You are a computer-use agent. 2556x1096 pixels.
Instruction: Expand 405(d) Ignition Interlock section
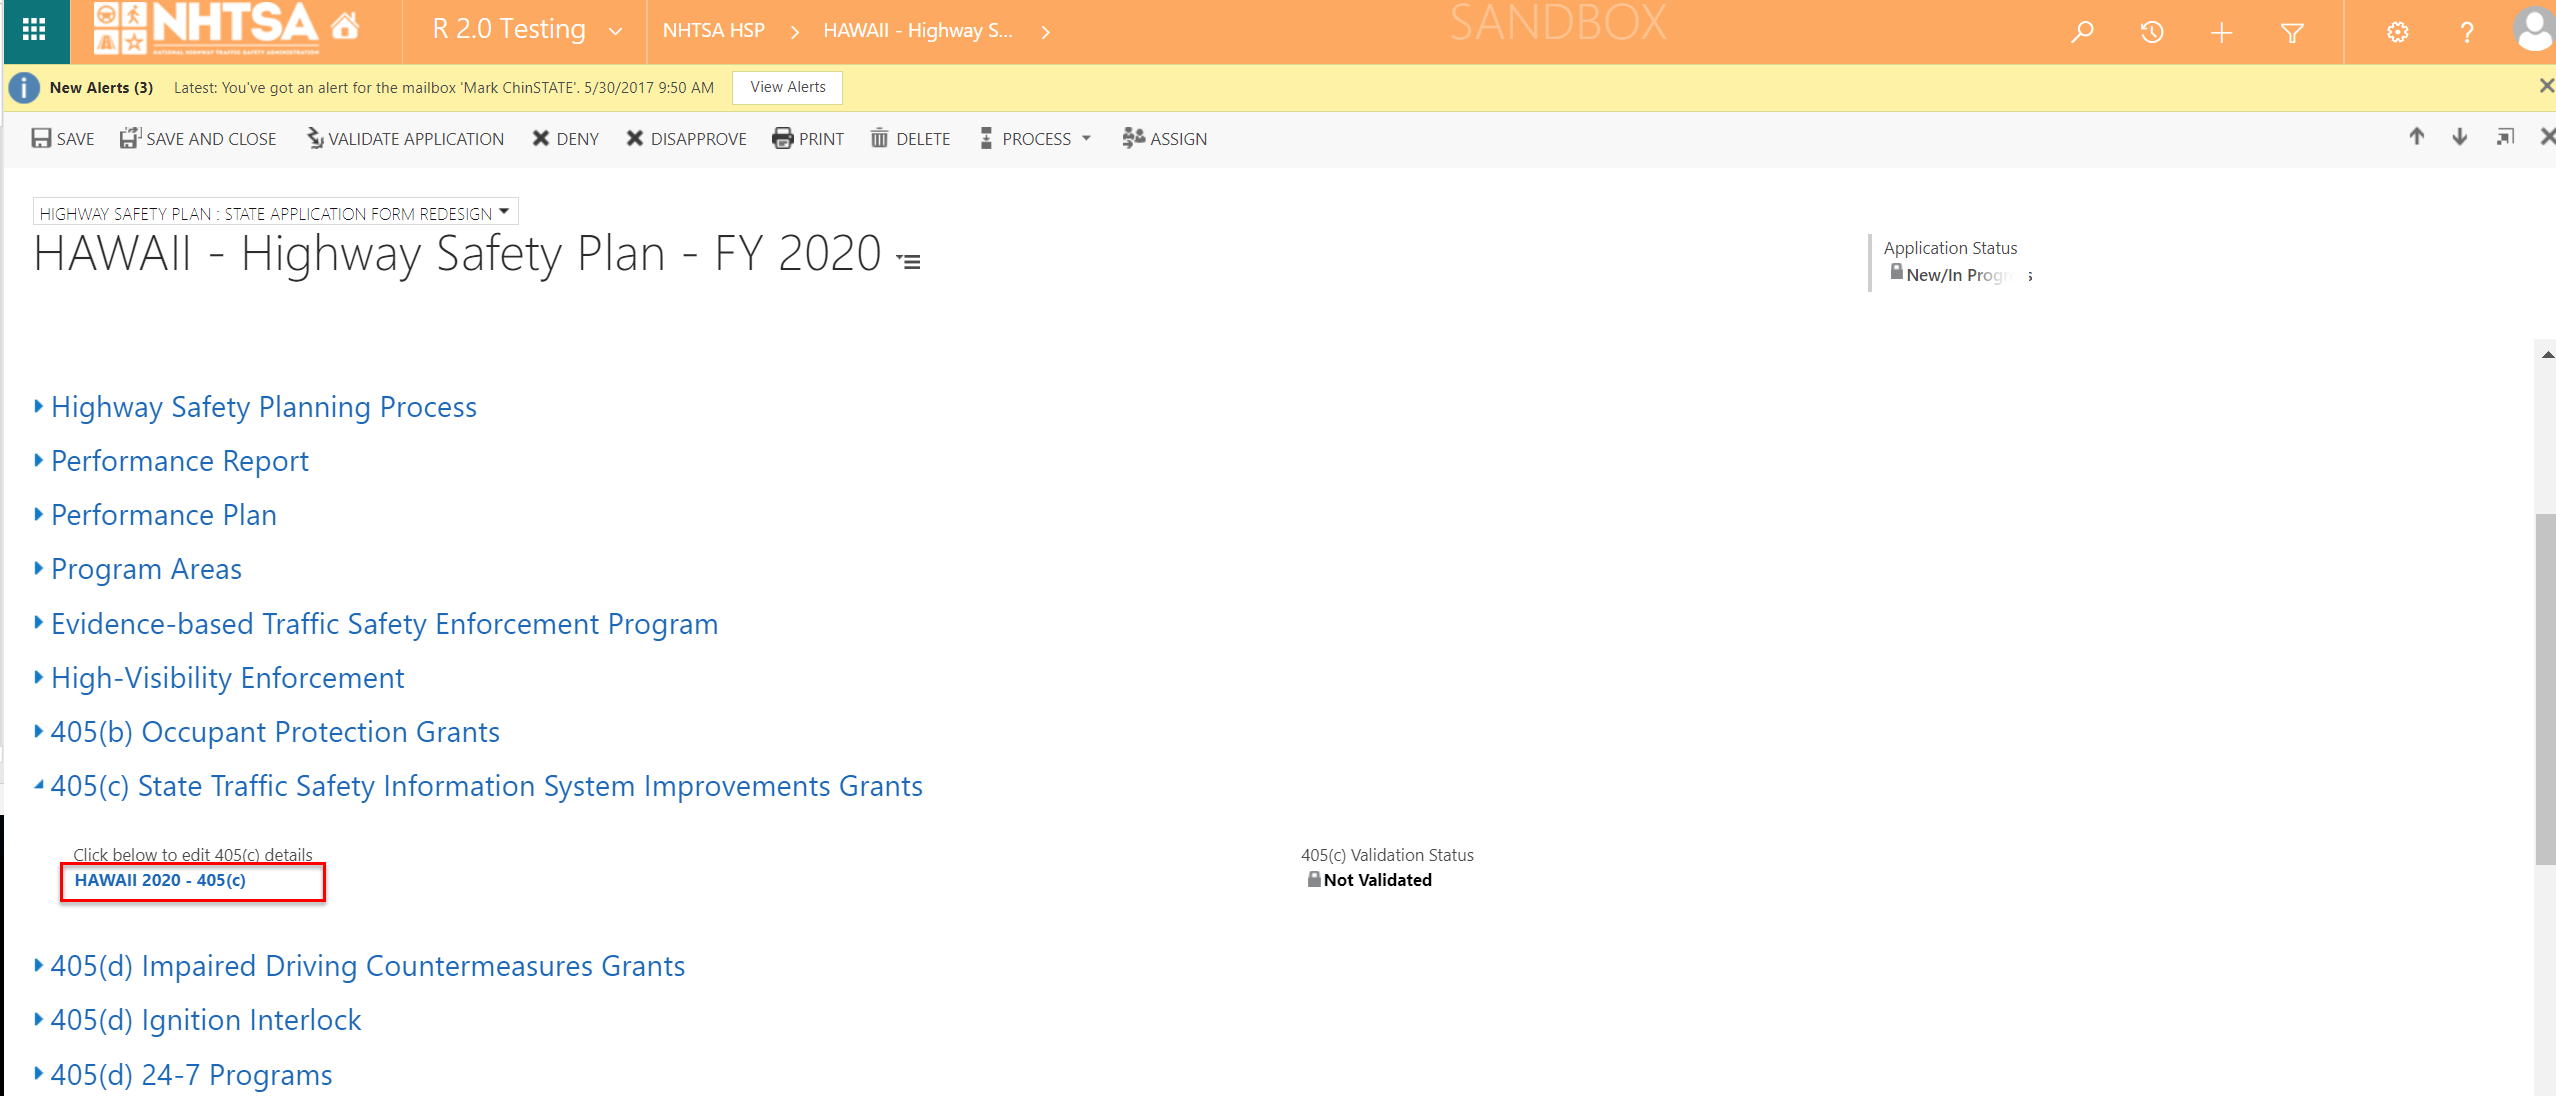point(206,1020)
